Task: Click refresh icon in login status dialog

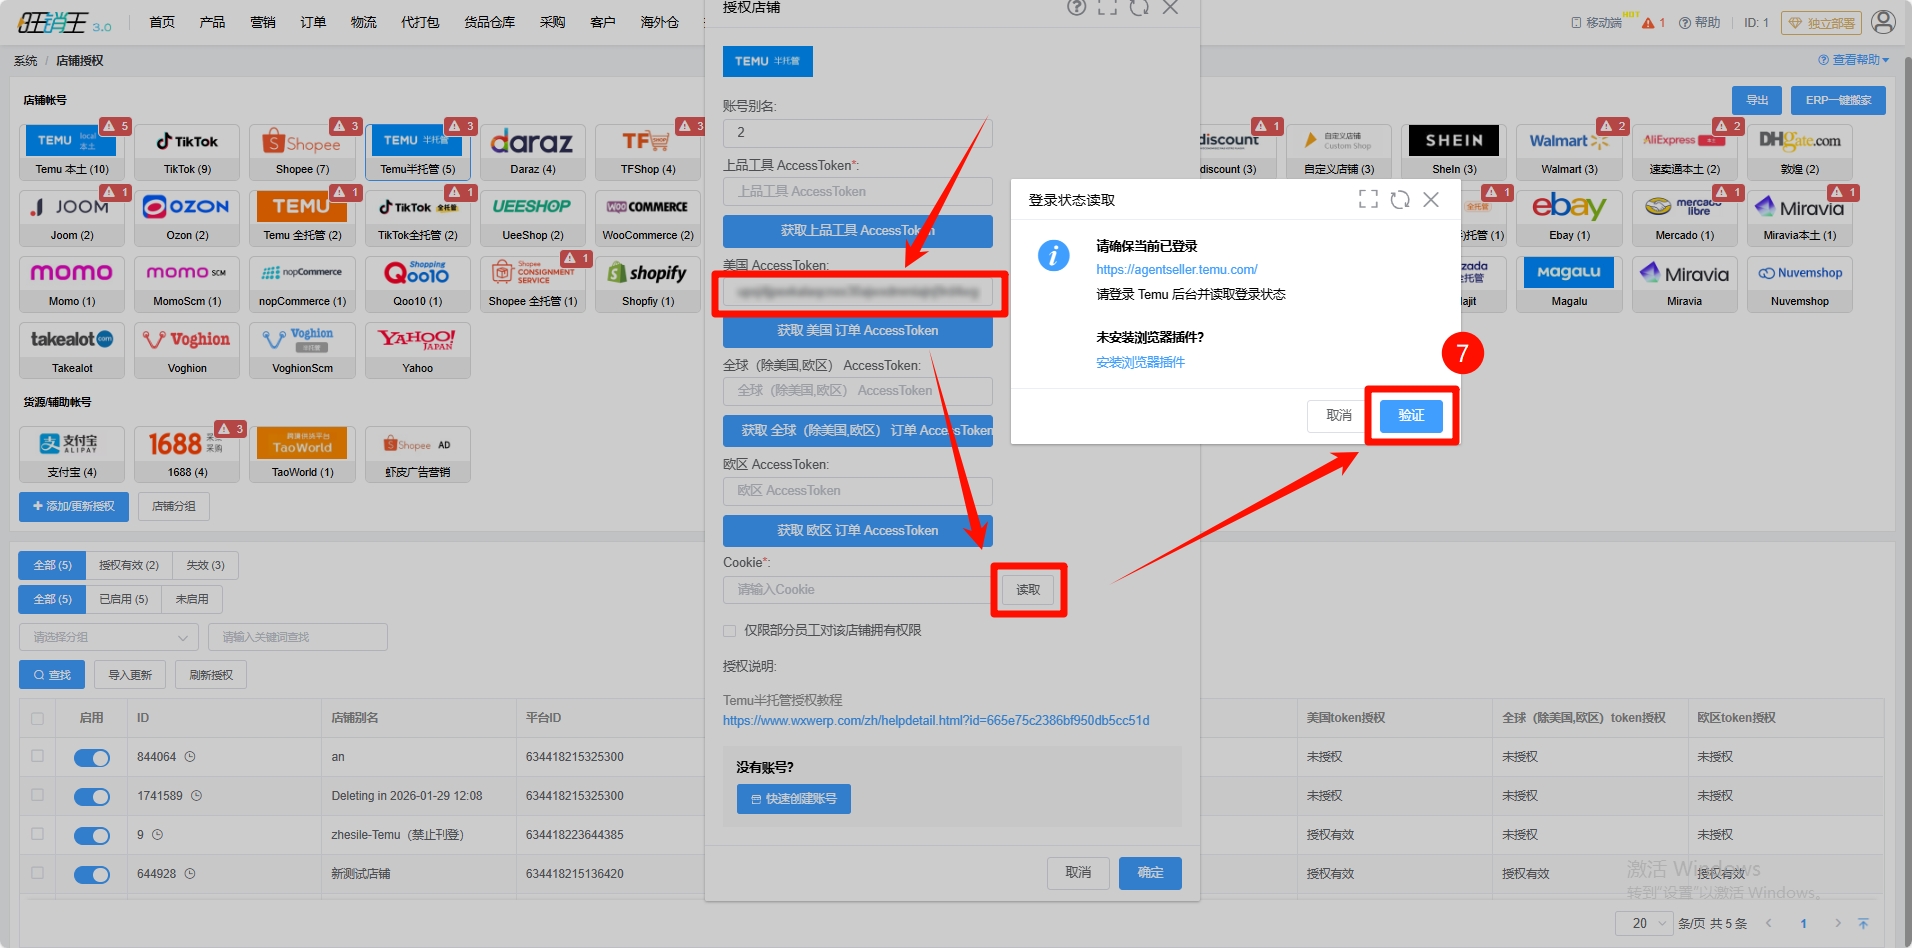Action: (1400, 200)
